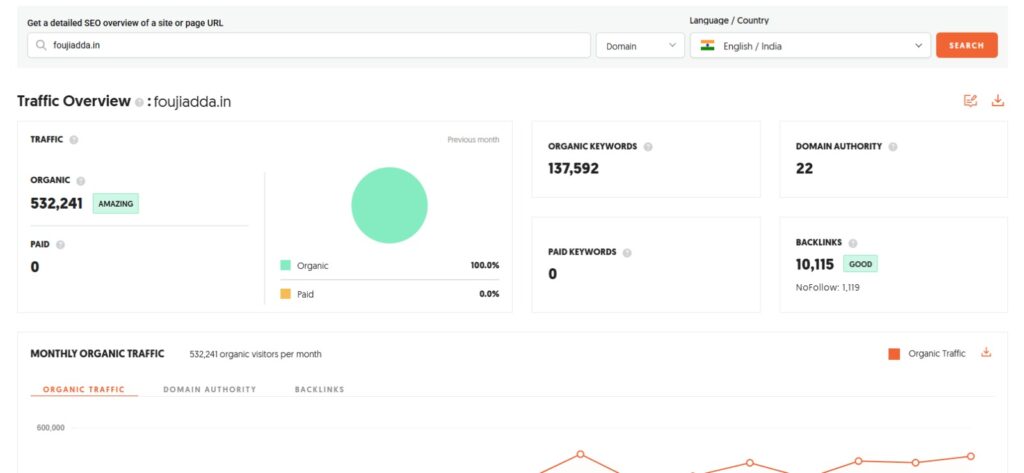Click the 532,241 organic visitors per month text
This screenshot has width=1024, height=473.
[x=255, y=354]
